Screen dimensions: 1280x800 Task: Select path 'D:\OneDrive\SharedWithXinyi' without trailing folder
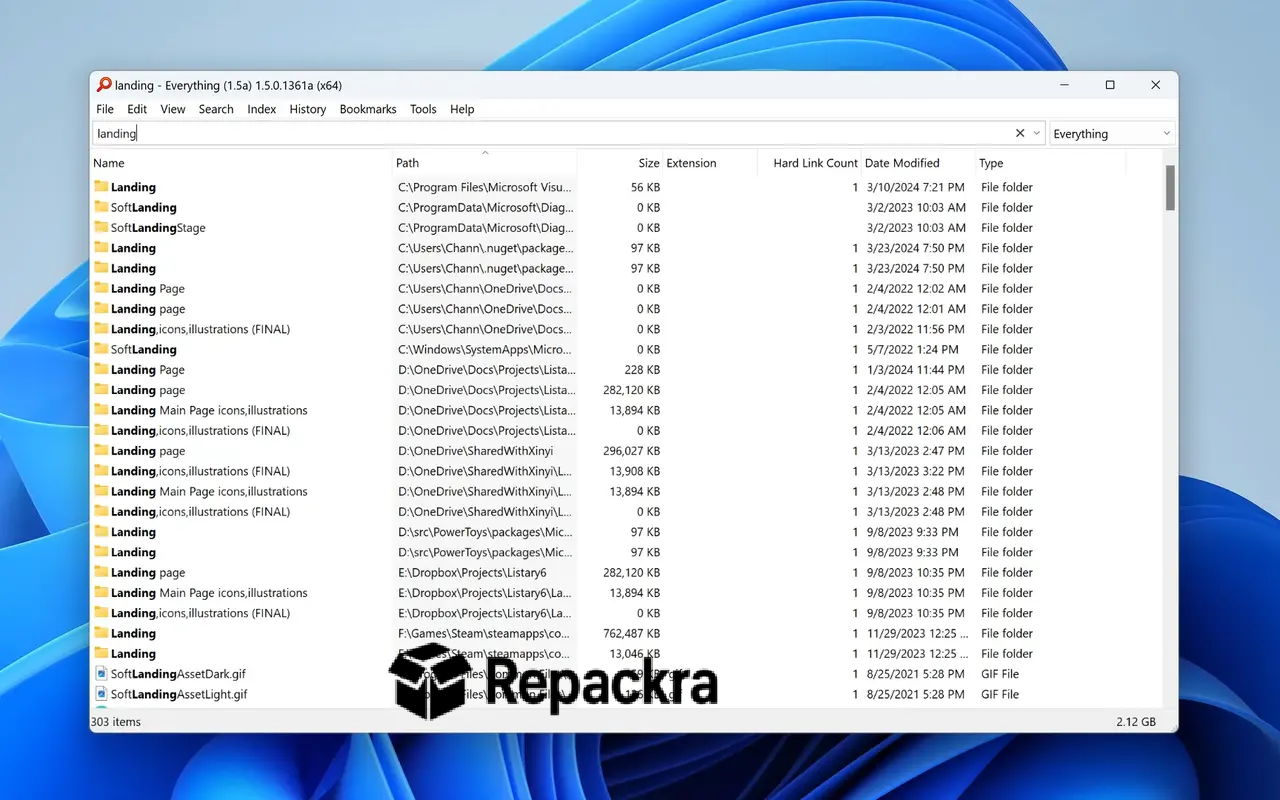(x=475, y=451)
